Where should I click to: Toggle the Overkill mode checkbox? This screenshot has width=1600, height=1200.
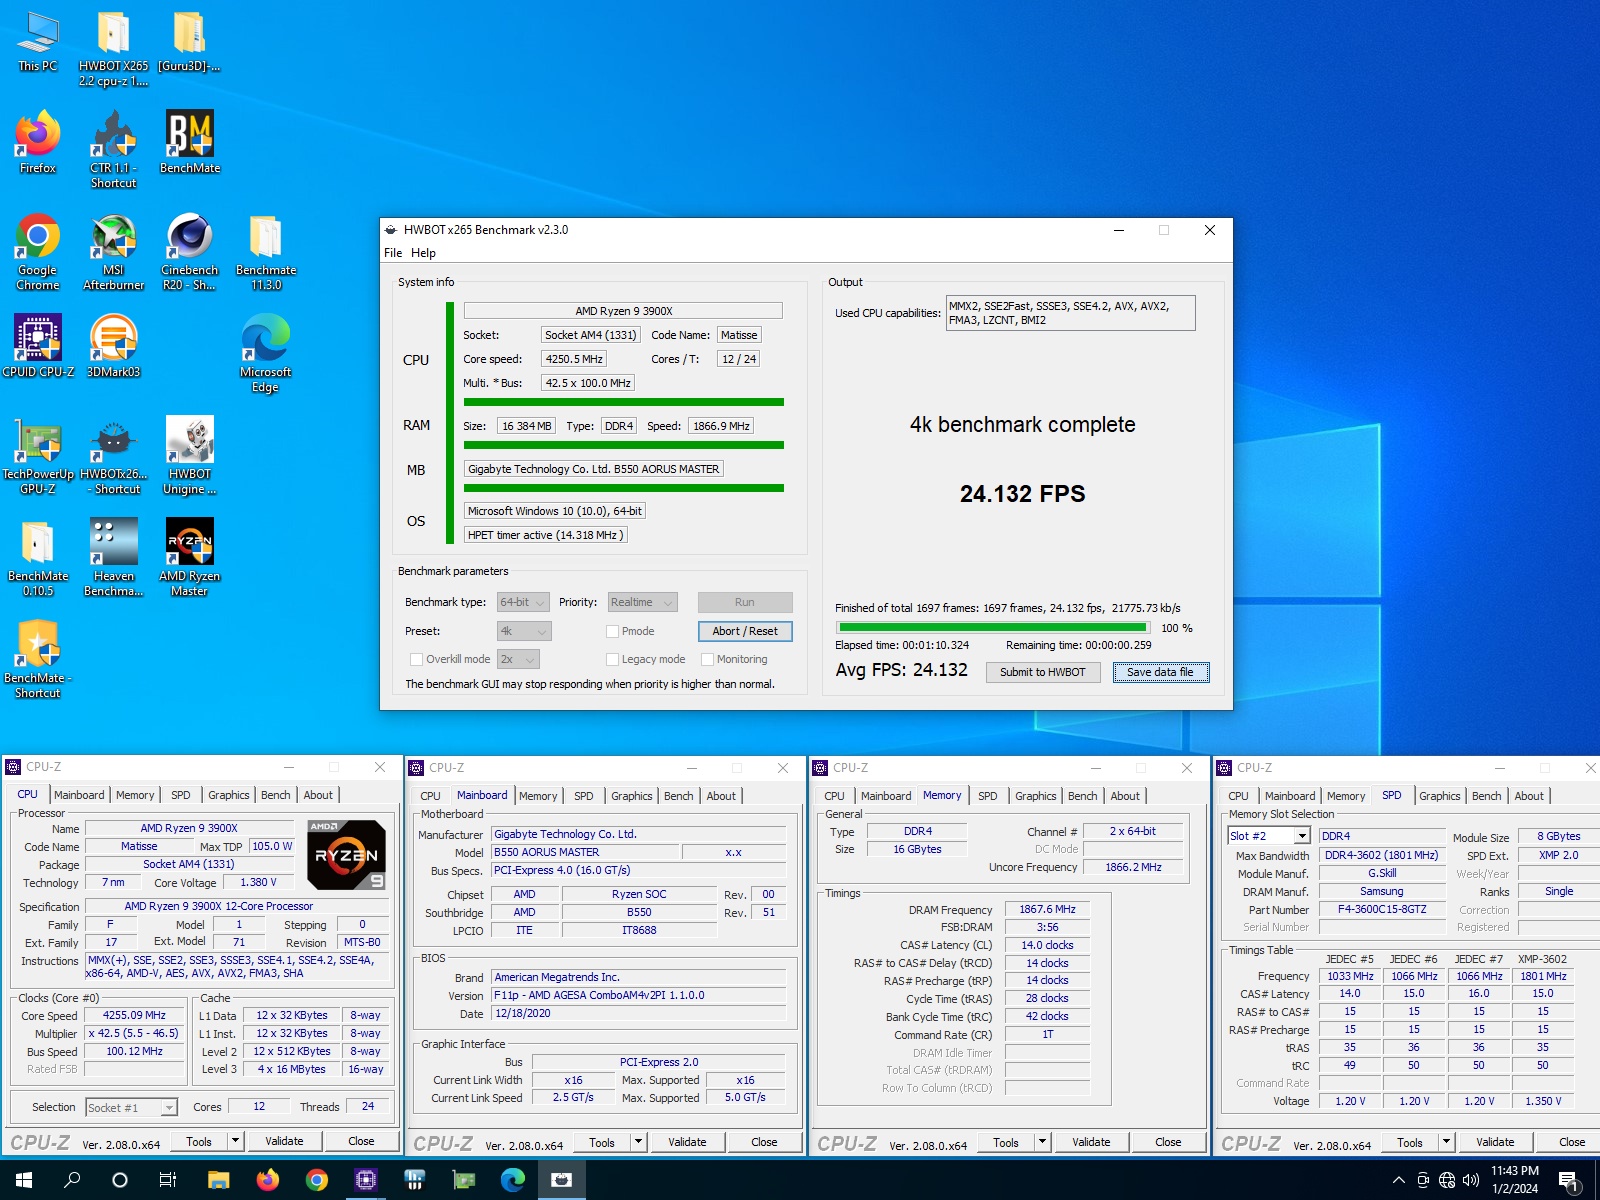click(x=416, y=659)
